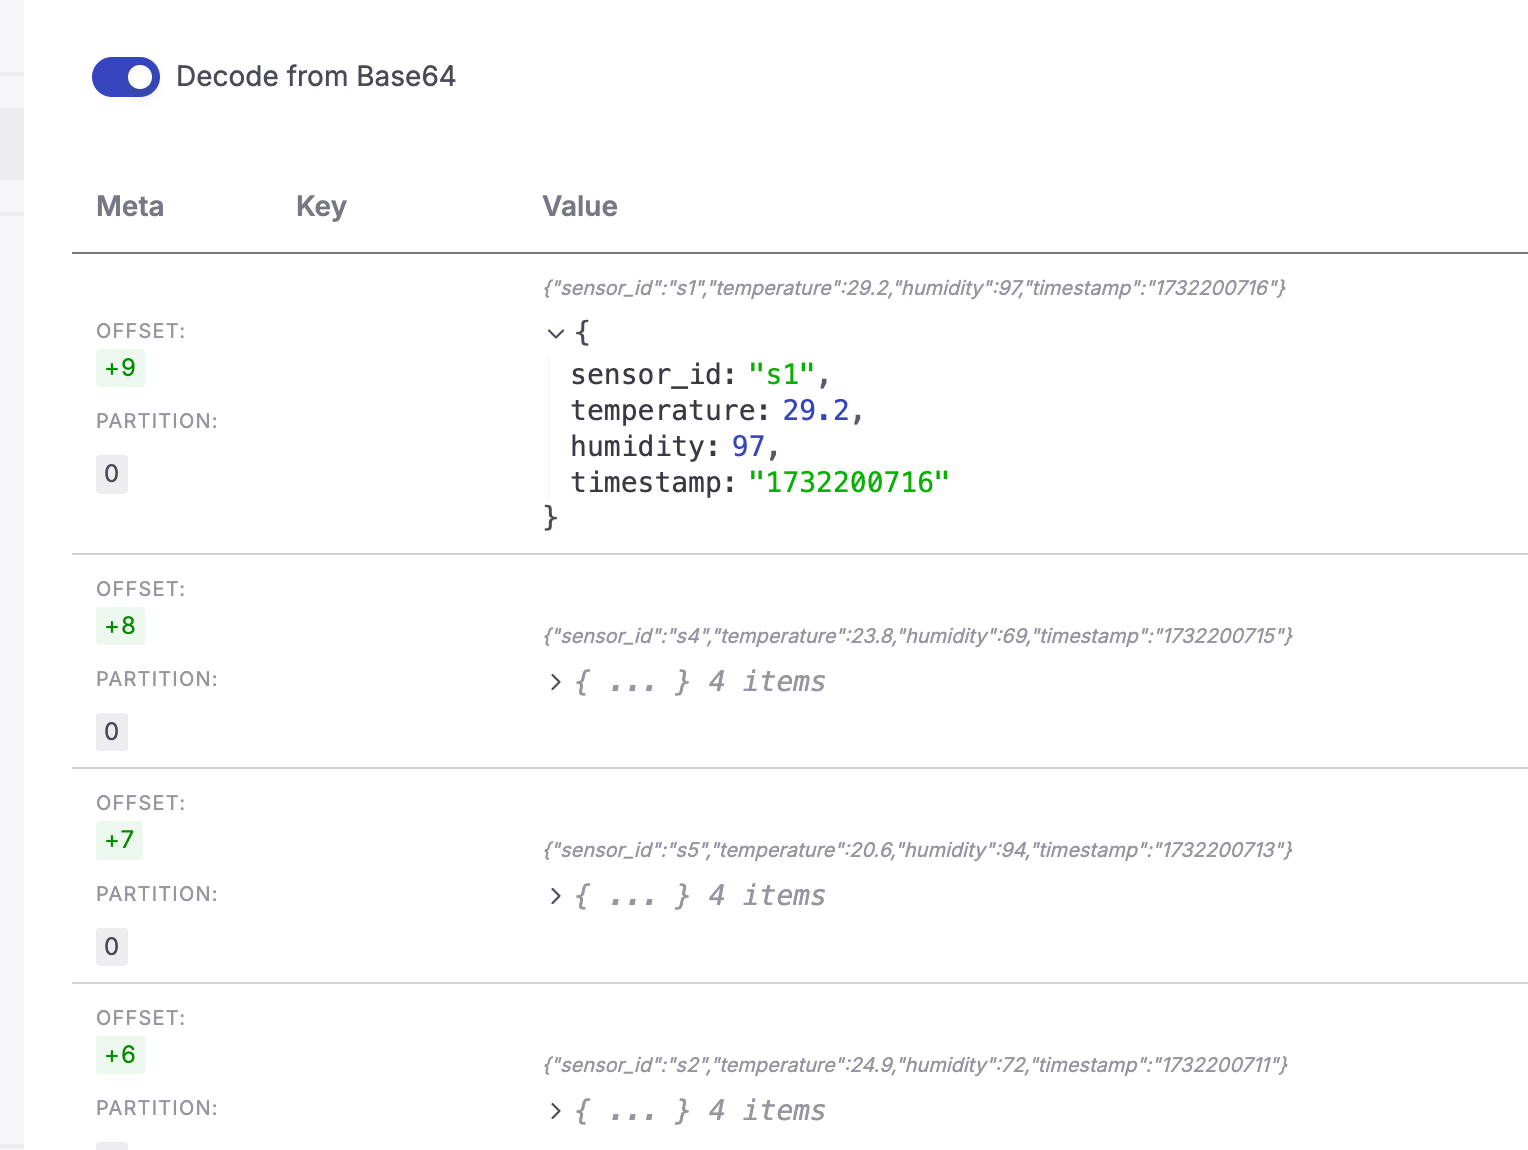Click partition 0 badge under offset +9
The height and width of the screenshot is (1150, 1528).
click(112, 474)
